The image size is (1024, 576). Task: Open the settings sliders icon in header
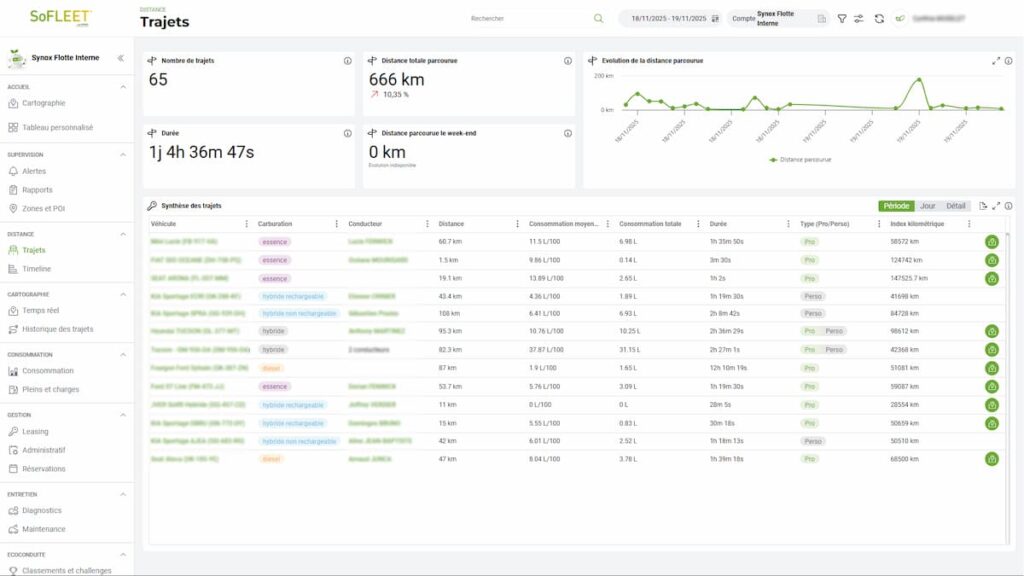(x=859, y=18)
